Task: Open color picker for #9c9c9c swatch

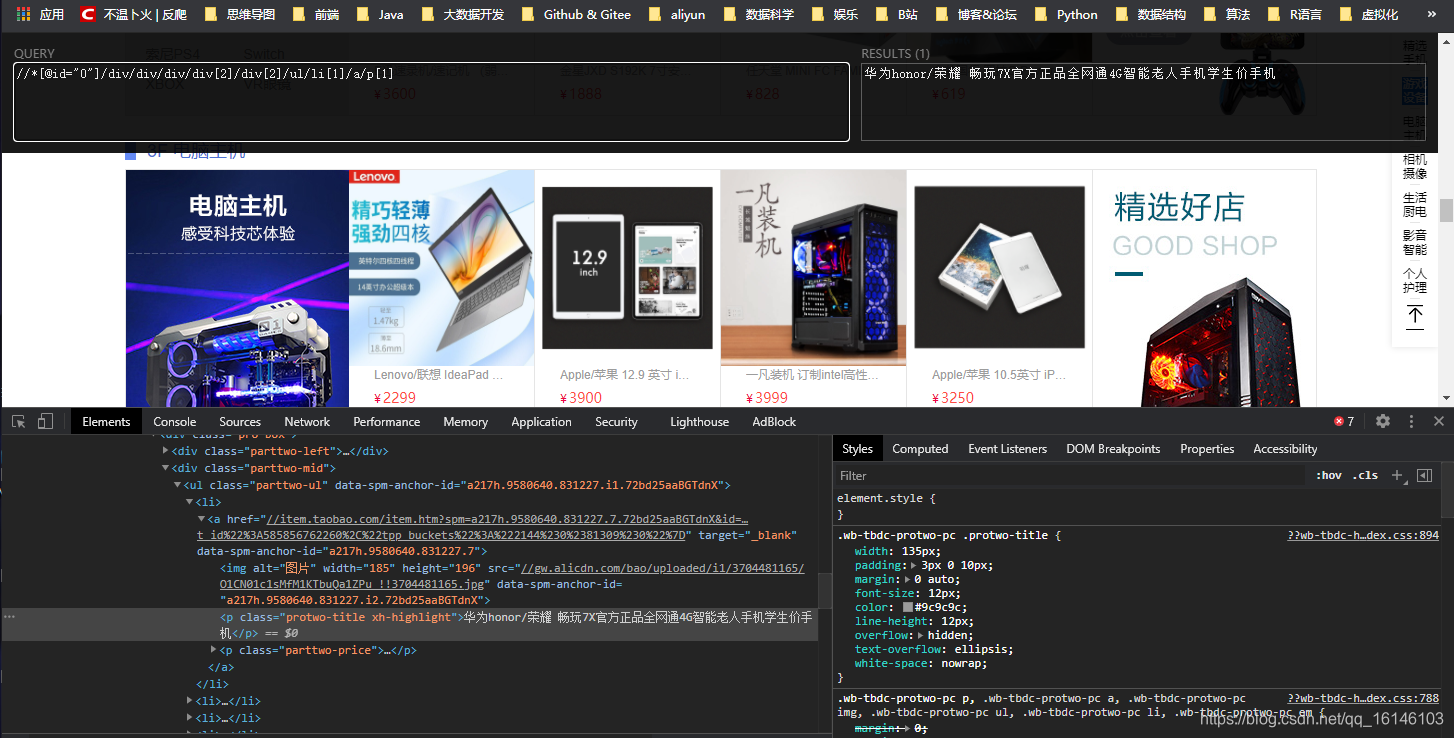Action: point(908,607)
